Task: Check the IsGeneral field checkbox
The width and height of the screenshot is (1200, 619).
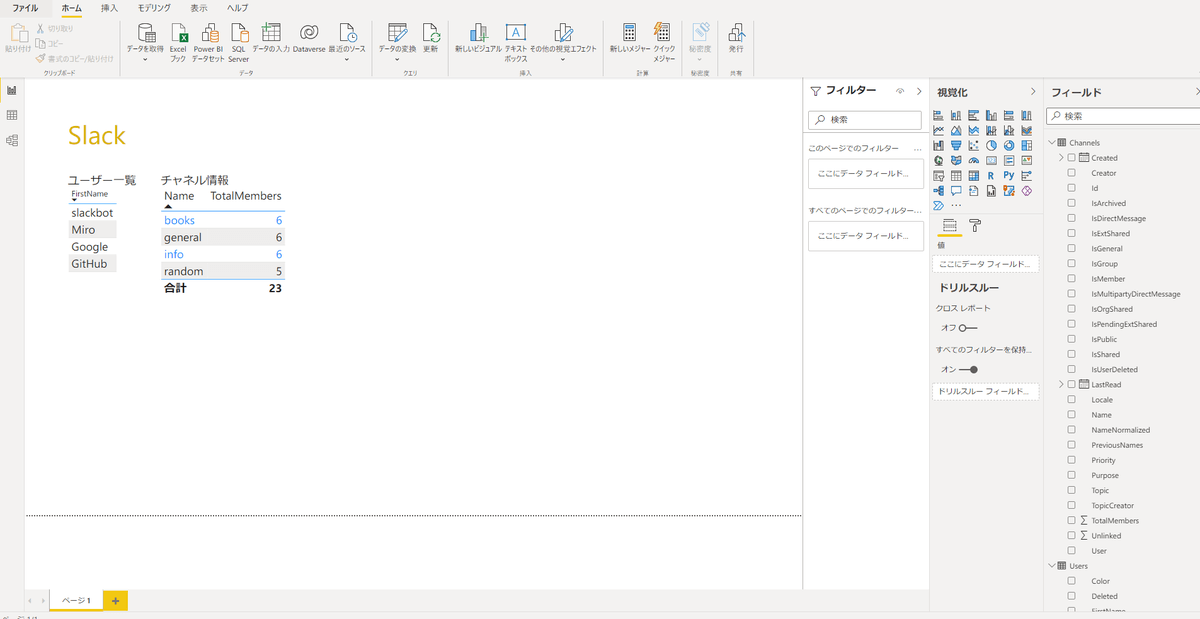Action: click(1072, 248)
